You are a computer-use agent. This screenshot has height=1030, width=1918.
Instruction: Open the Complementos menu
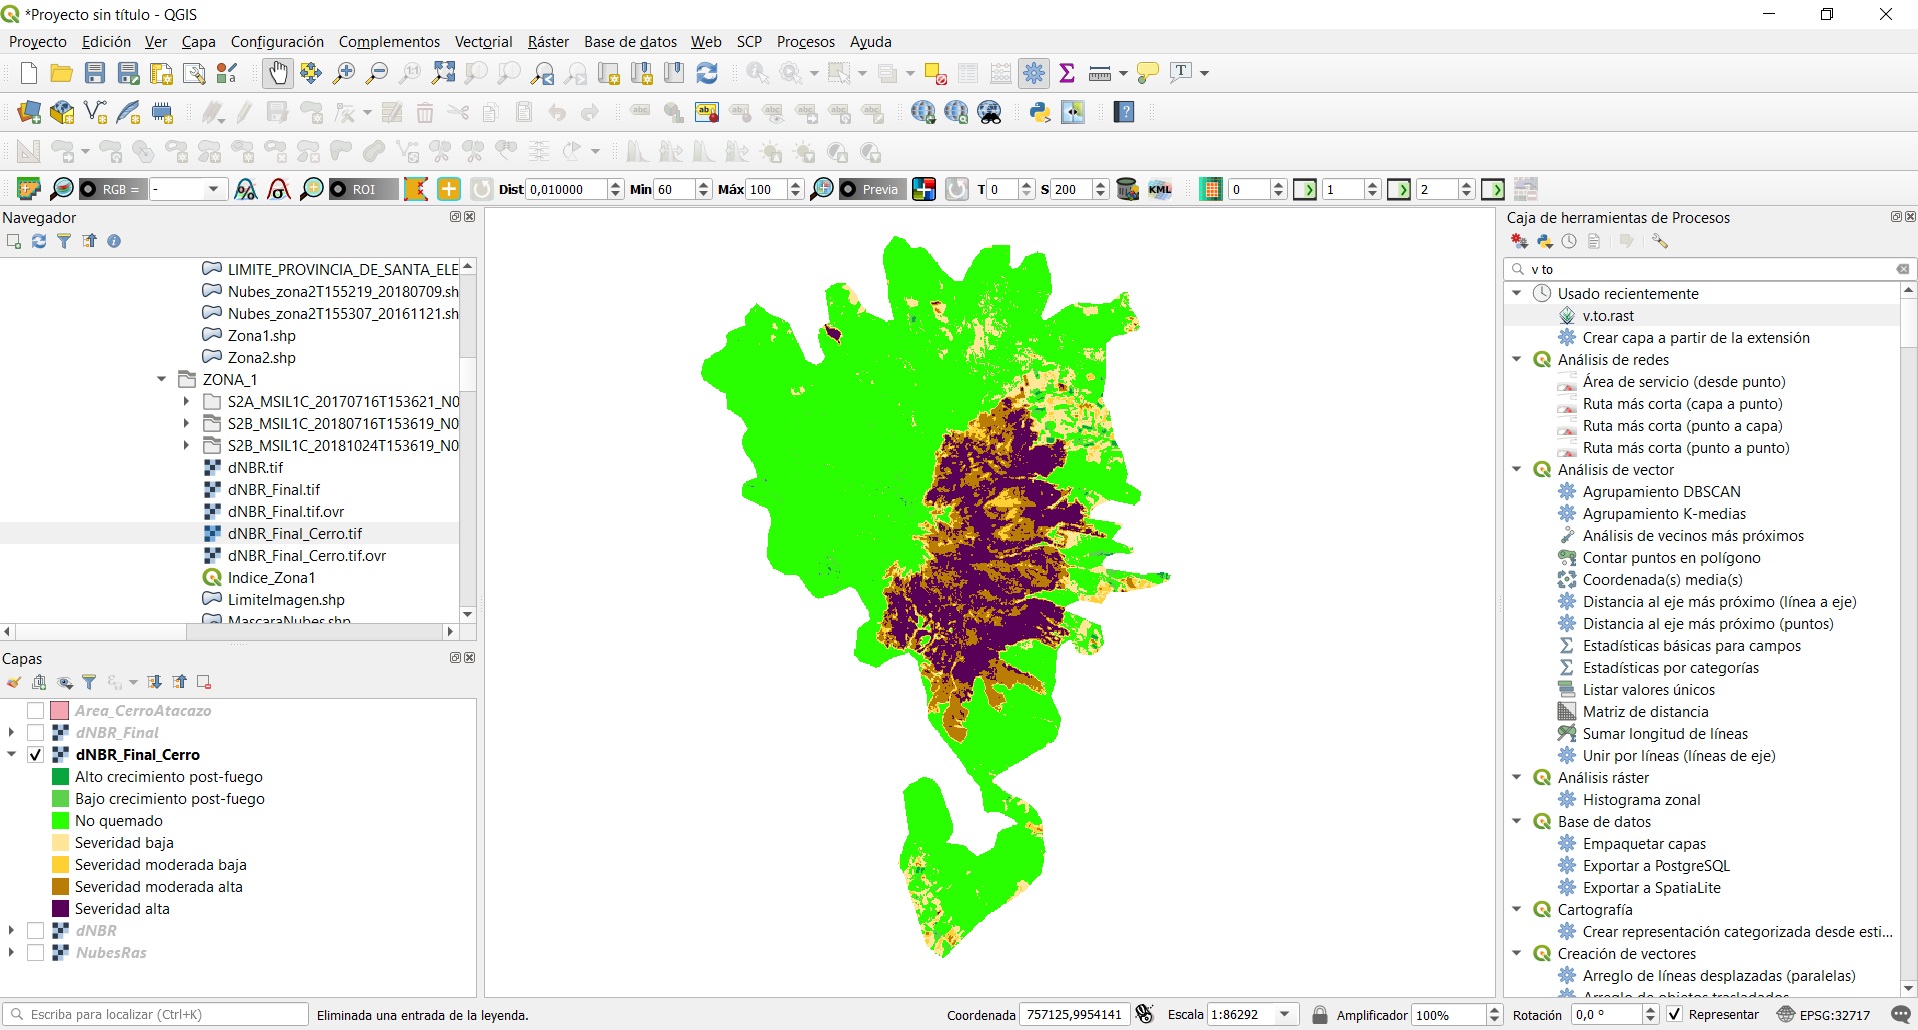(x=389, y=42)
